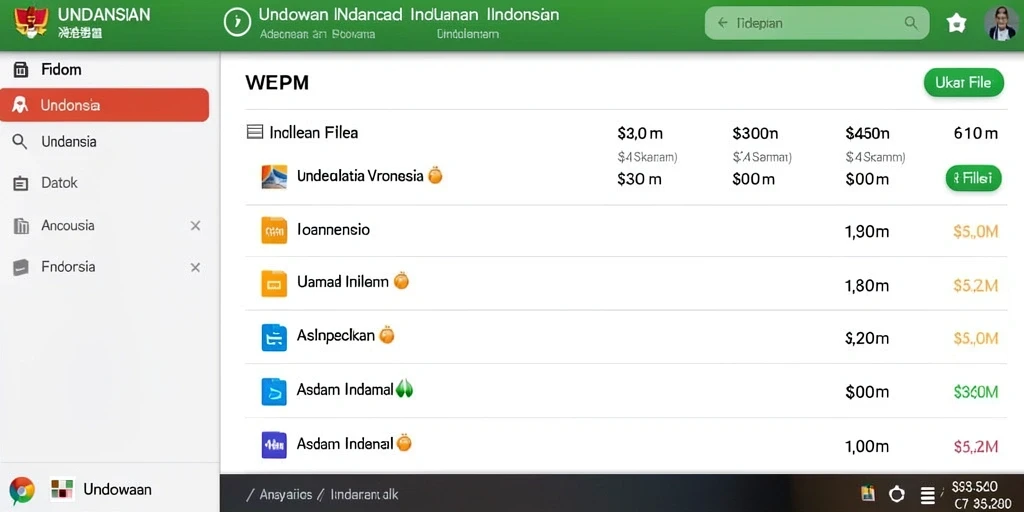
Task: Click the 1,90m value in Ioannensio row
Action: [x=867, y=231]
